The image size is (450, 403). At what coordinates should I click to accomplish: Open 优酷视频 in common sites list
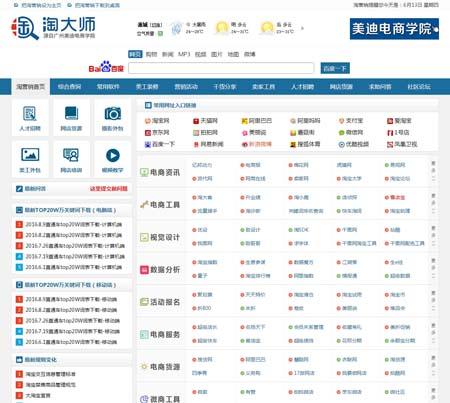353,144
